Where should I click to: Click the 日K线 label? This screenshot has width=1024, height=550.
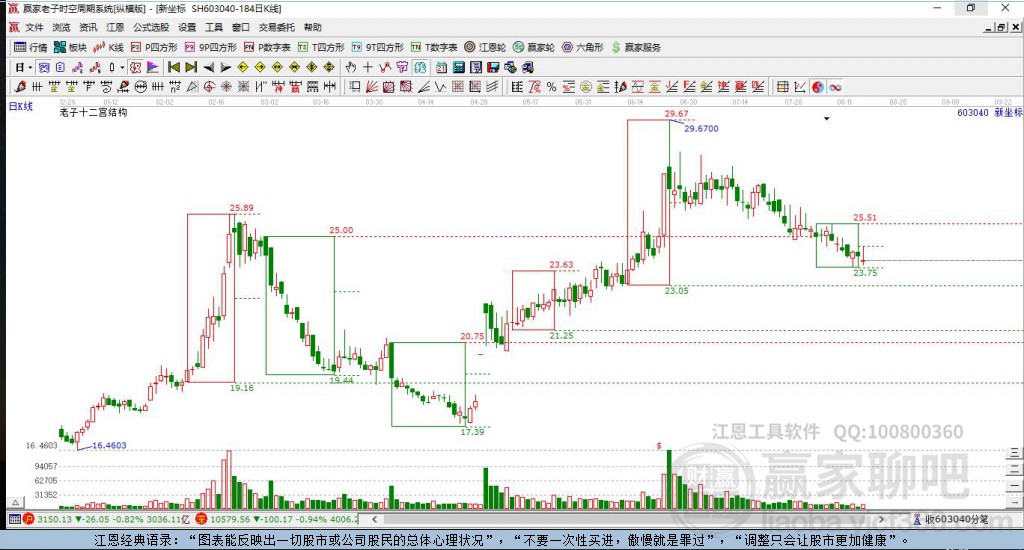(x=21, y=106)
